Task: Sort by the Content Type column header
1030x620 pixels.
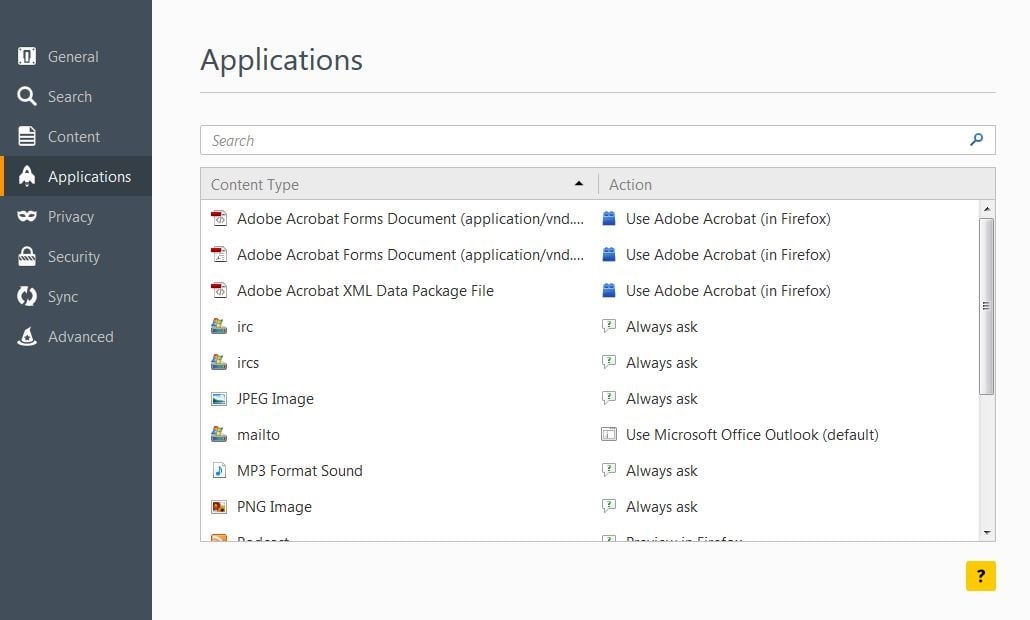Action: click(x=399, y=185)
